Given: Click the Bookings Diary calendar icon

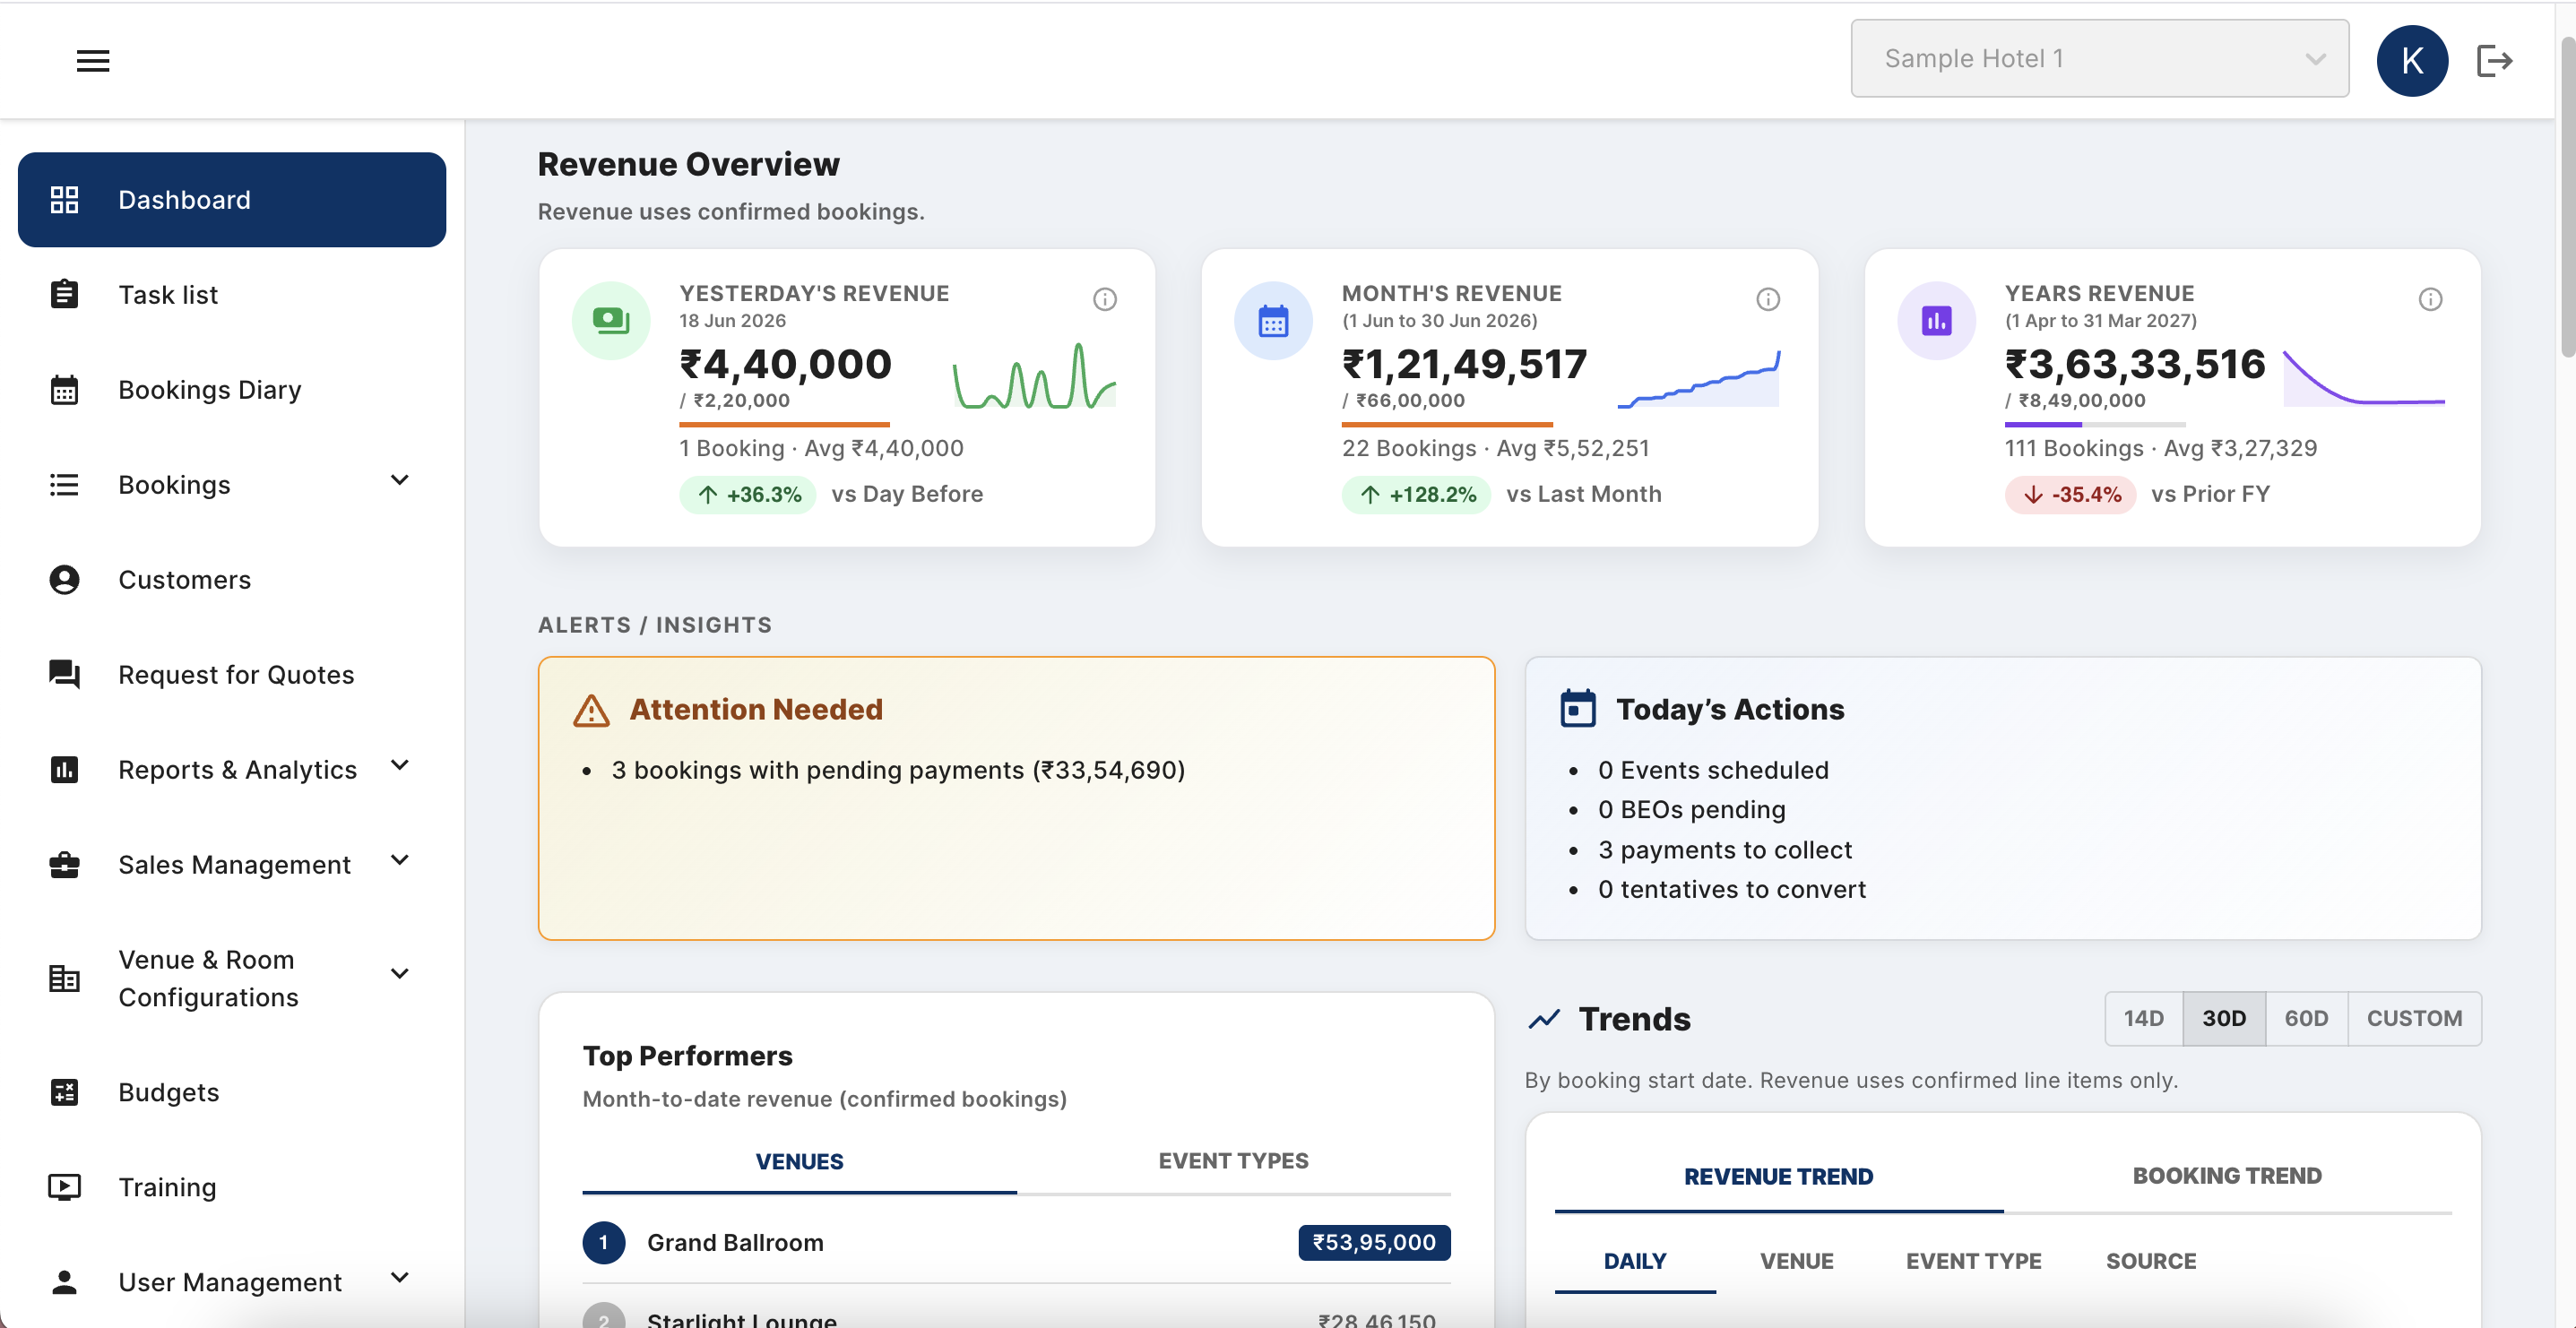Looking at the screenshot, I should pyautogui.click(x=64, y=390).
